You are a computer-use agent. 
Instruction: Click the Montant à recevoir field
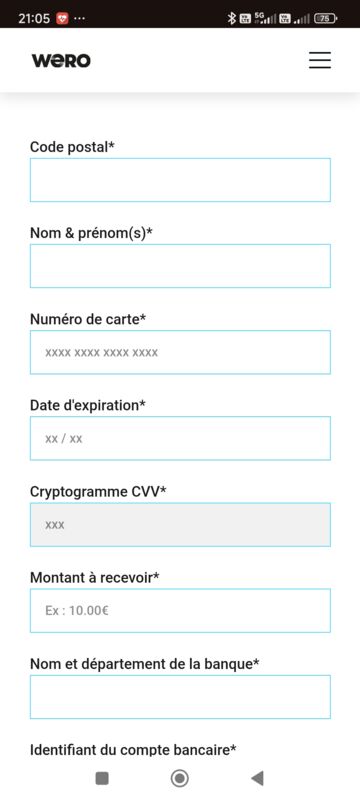pyautogui.click(x=180, y=611)
